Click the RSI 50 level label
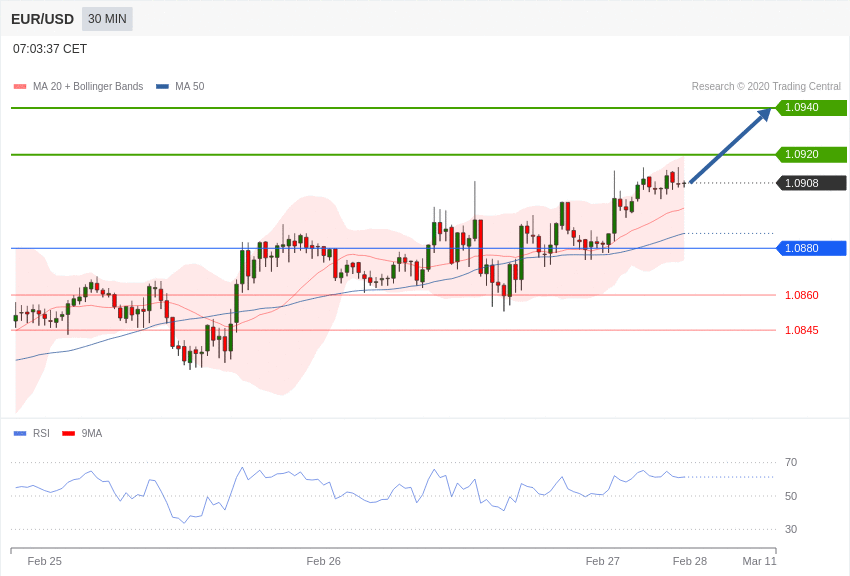This screenshot has height=576, width=850. (x=791, y=496)
